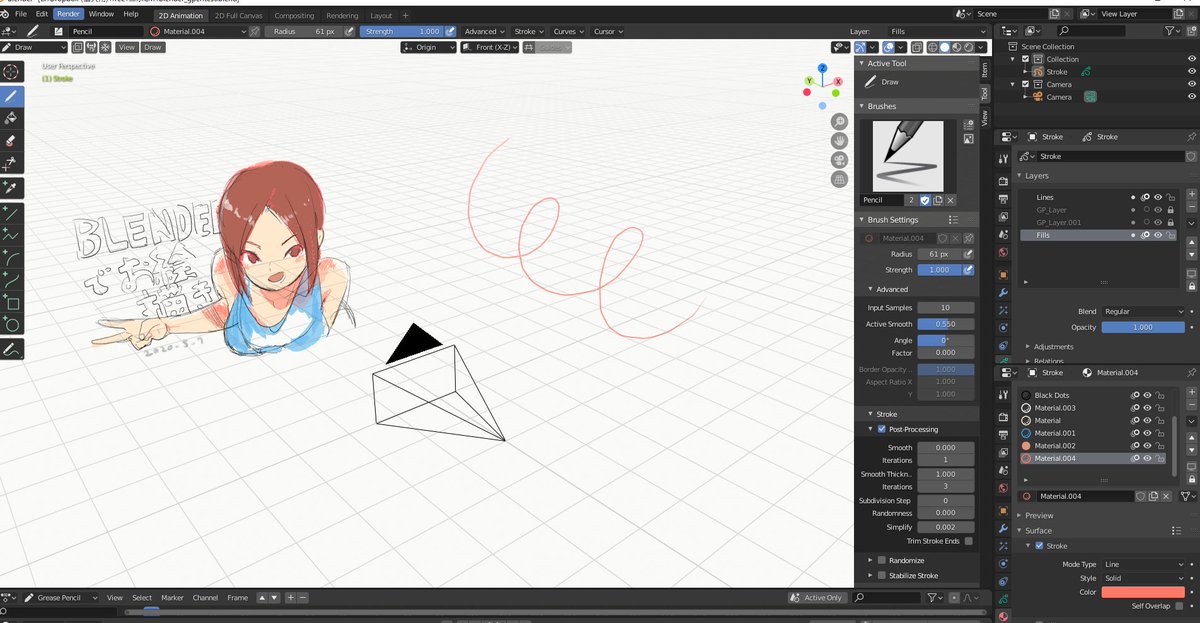Open the Curves popover in tool header
Screen dimensions: 1200x623
pyautogui.click(x=568, y=32)
